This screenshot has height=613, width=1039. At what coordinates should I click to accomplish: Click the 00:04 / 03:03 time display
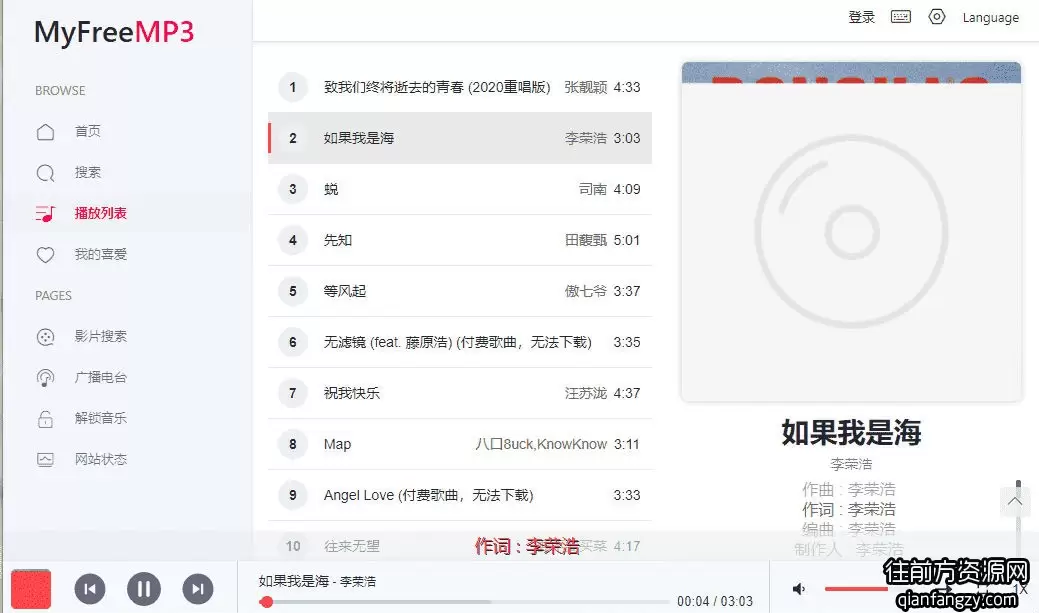[x=715, y=601]
